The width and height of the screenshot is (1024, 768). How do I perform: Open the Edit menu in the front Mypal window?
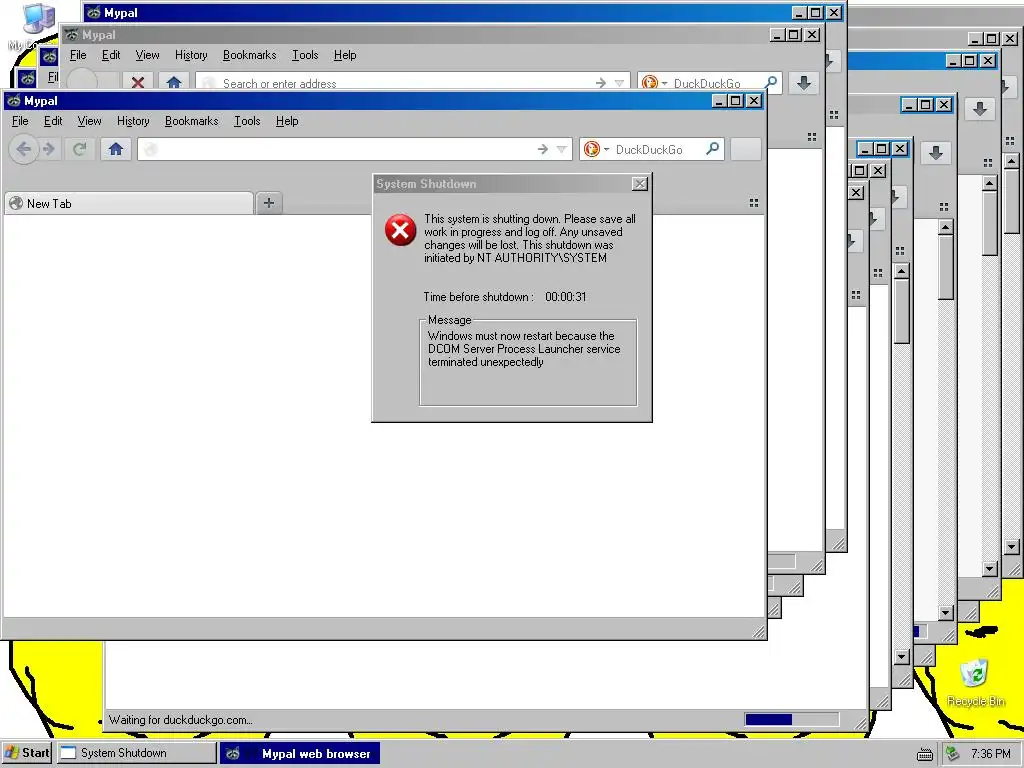[x=53, y=121]
